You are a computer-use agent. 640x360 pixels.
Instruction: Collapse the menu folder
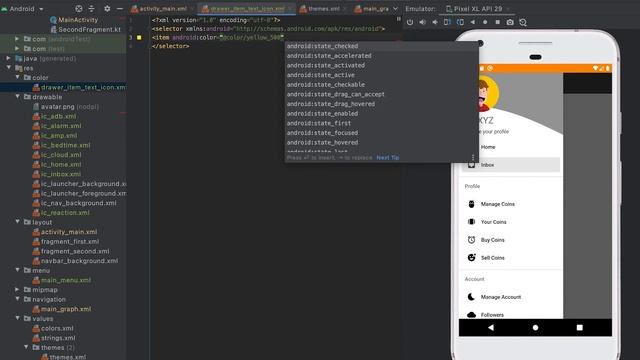(x=17, y=270)
